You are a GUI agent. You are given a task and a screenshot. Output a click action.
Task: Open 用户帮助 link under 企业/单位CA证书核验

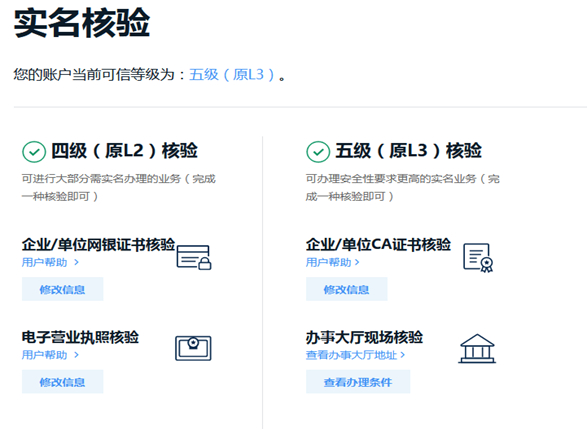[329, 262]
